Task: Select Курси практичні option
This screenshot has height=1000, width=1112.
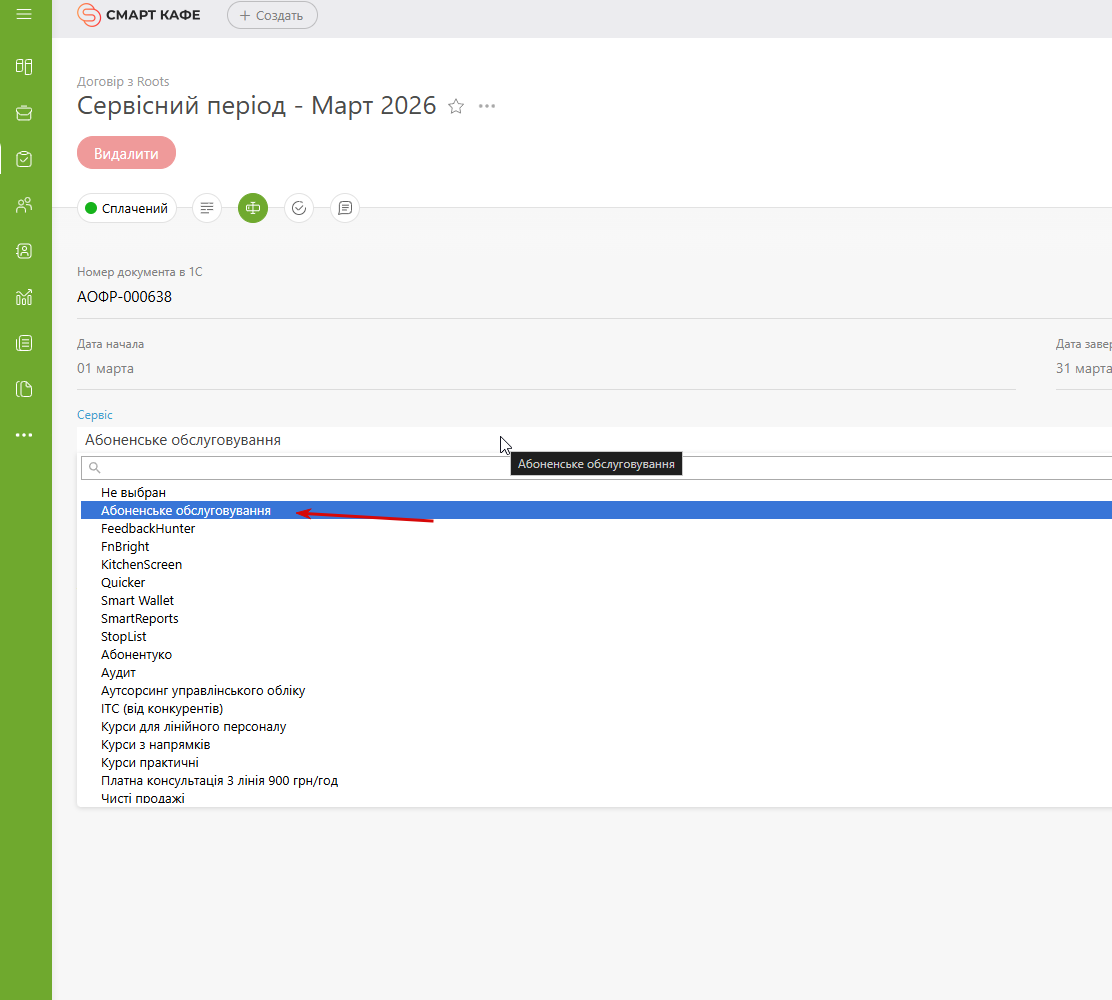Action: (596, 762)
